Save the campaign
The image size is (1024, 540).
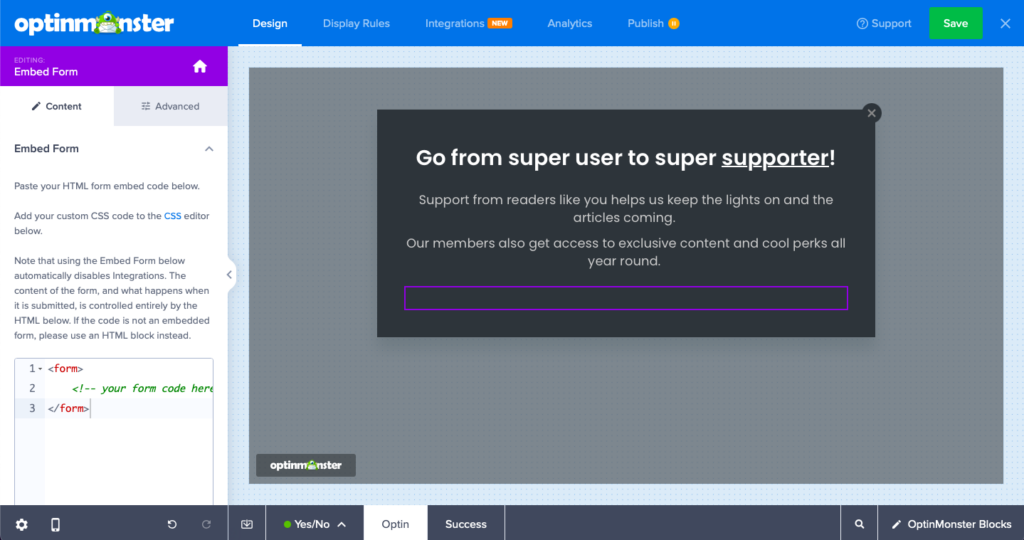[x=955, y=24]
